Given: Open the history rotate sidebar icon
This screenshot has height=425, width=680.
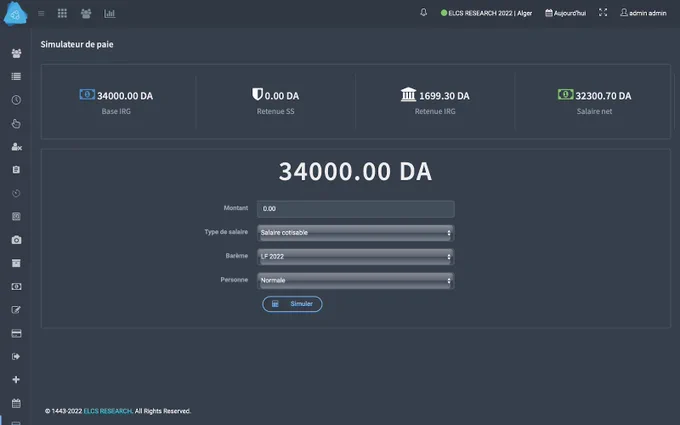Looking at the screenshot, I should (x=16, y=193).
